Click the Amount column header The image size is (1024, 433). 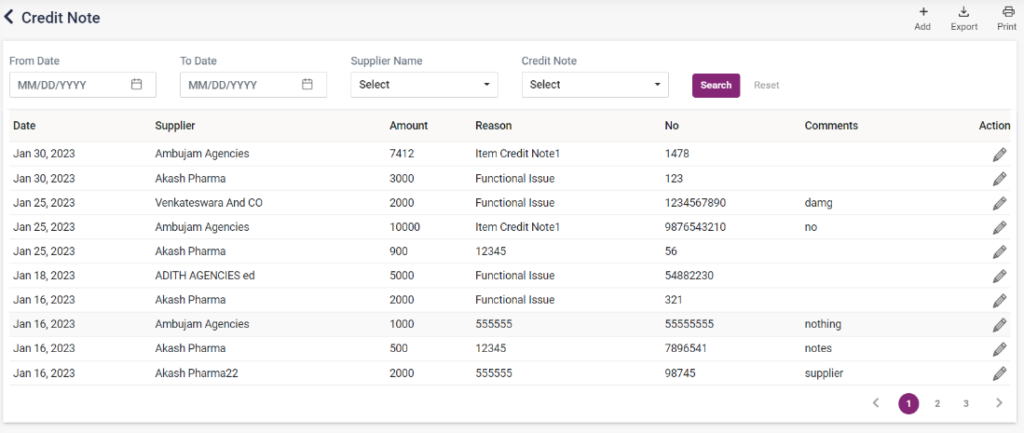coord(408,126)
